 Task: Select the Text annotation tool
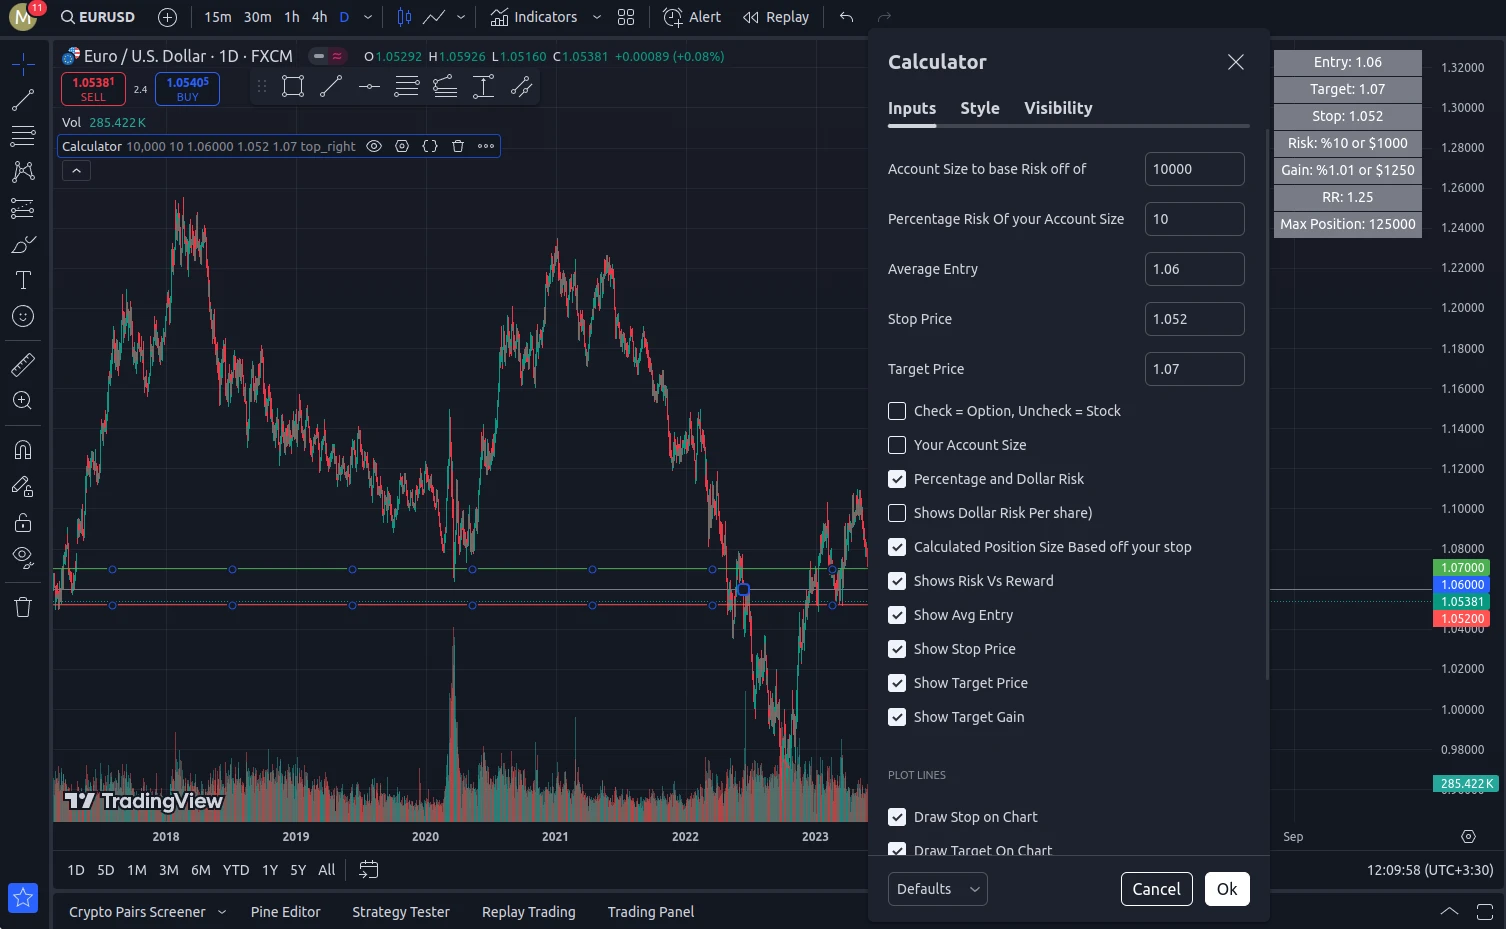23,280
